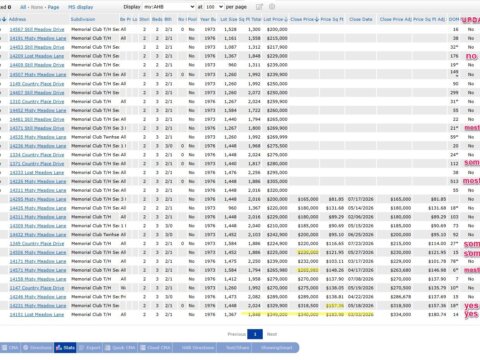Click the Page selection link
Screen dimensions: 480x360
pyautogui.click(x=53, y=7)
